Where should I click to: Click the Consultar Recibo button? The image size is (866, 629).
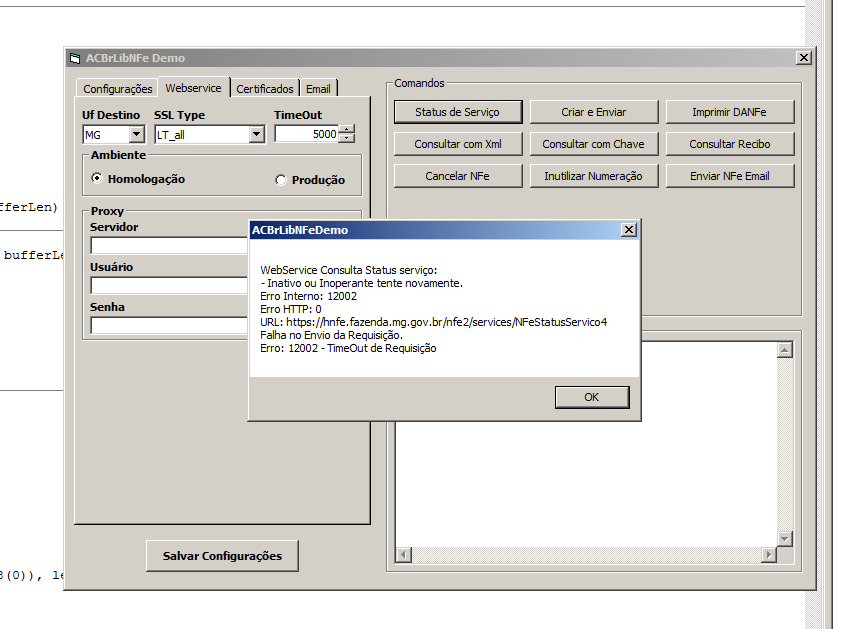tap(730, 144)
